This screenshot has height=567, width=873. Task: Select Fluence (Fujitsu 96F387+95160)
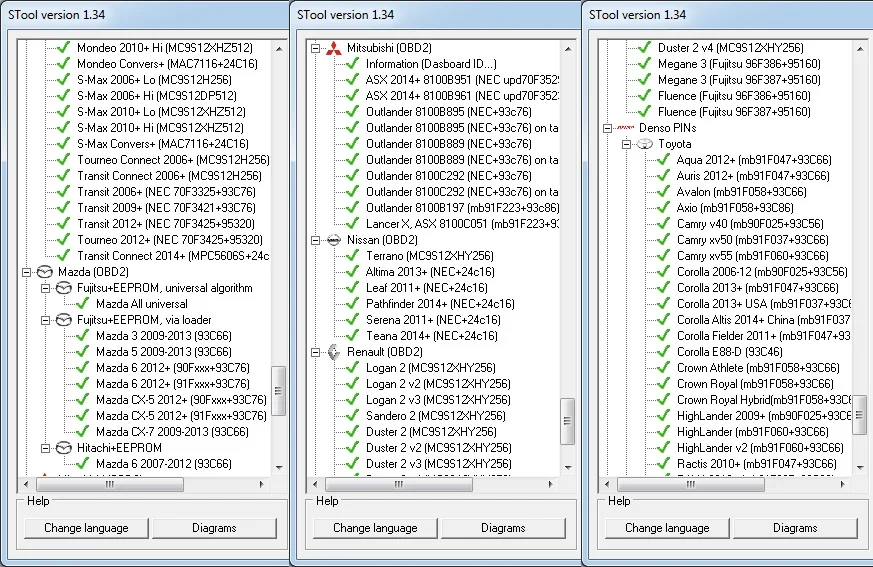pos(734,112)
